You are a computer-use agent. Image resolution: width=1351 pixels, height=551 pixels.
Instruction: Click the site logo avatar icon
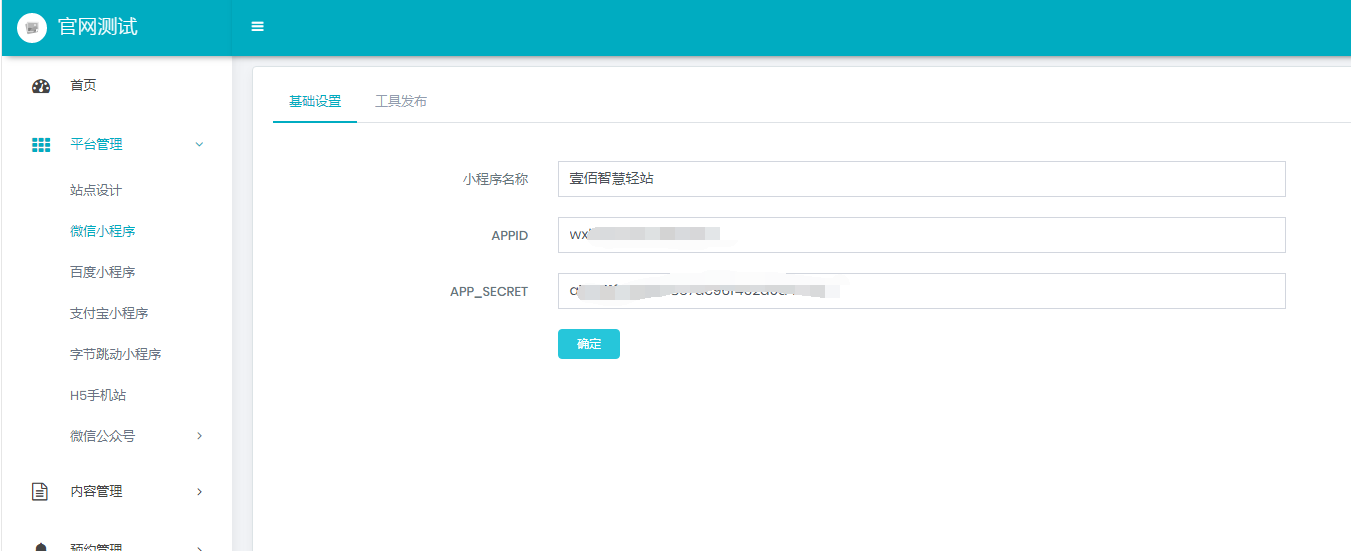(32, 28)
